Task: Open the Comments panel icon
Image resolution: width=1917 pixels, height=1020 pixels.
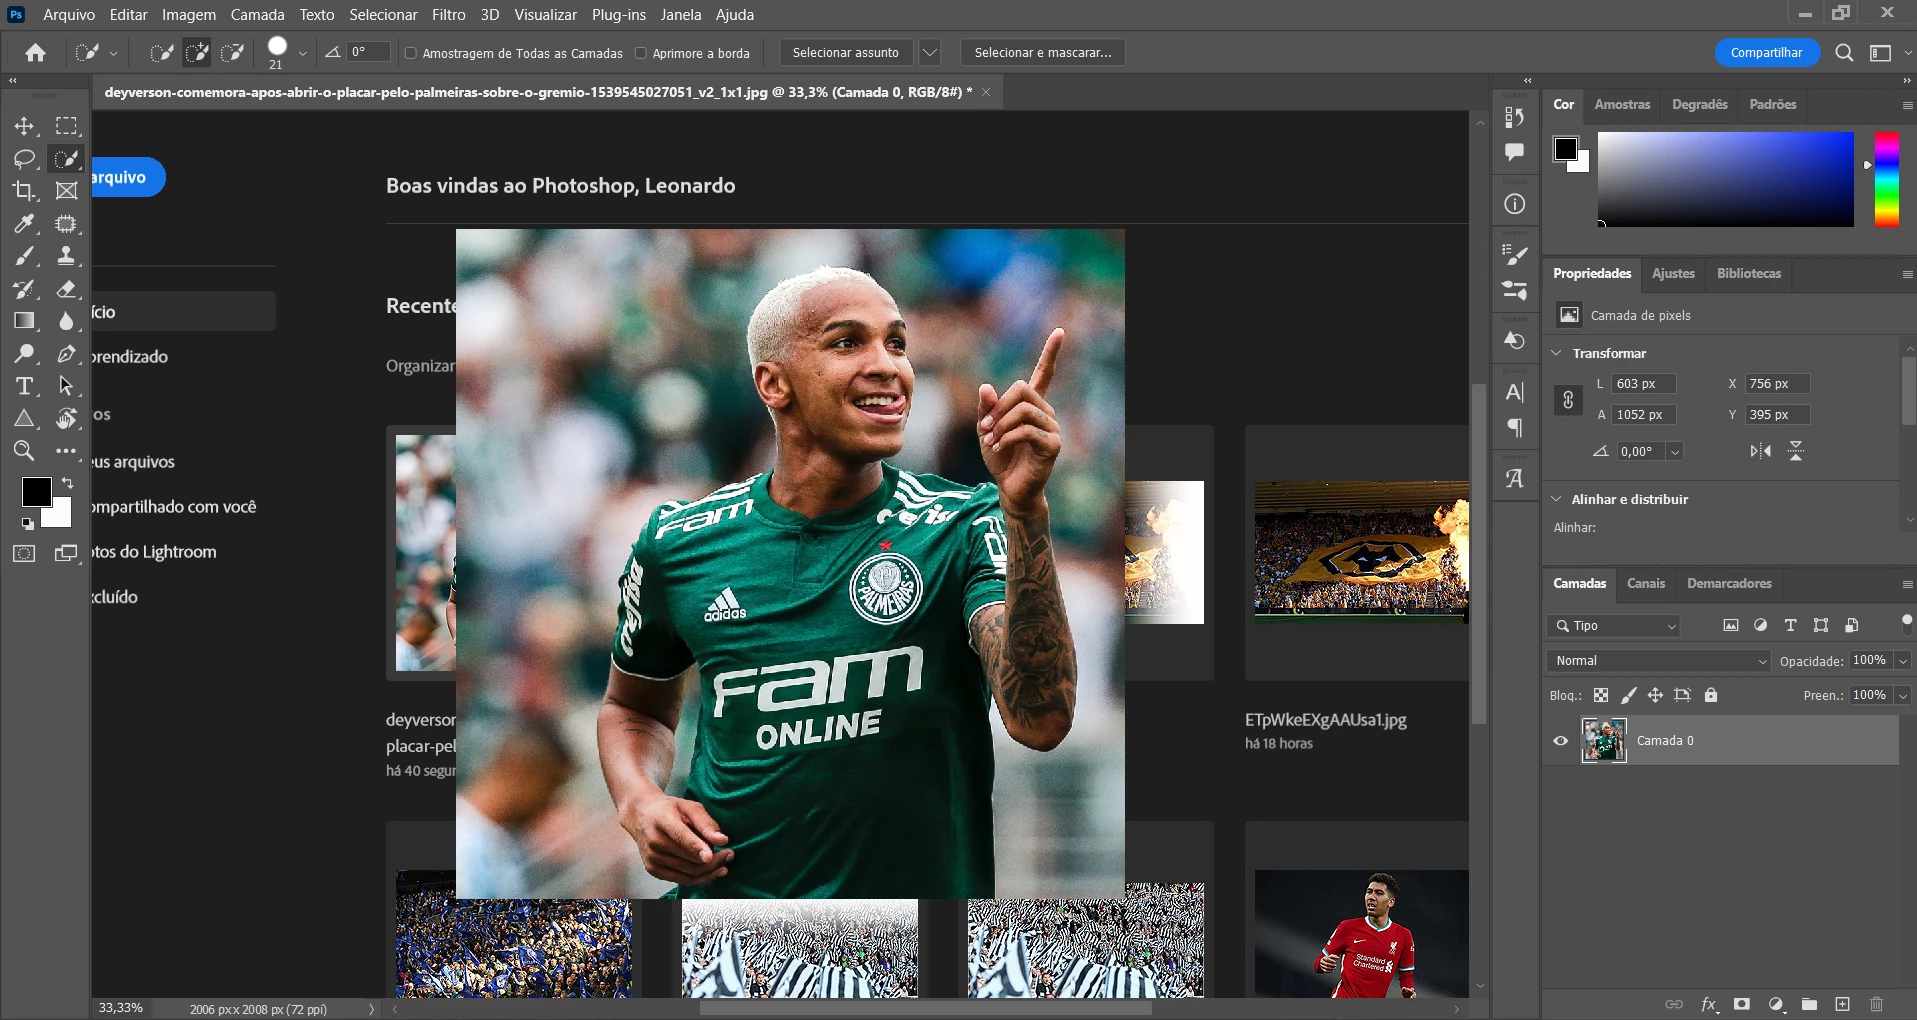Action: 1515,152
